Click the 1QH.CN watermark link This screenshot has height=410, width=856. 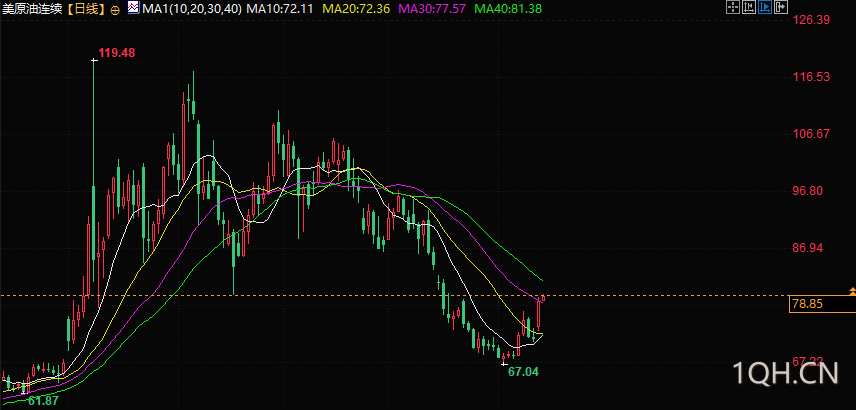click(786, 374)
